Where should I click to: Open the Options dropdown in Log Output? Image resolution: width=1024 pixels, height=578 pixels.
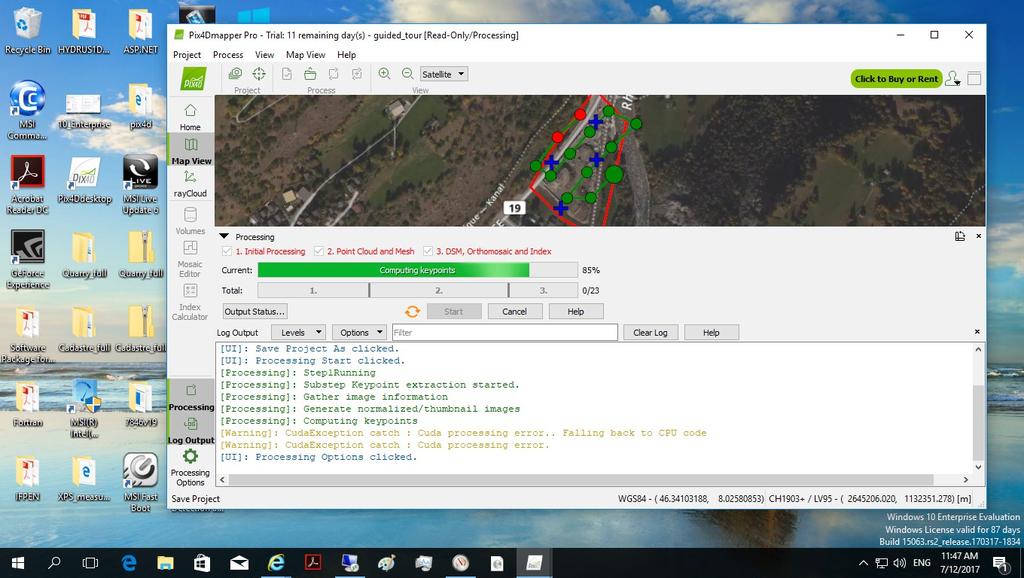pyautogui.click(x=359, y=332)
